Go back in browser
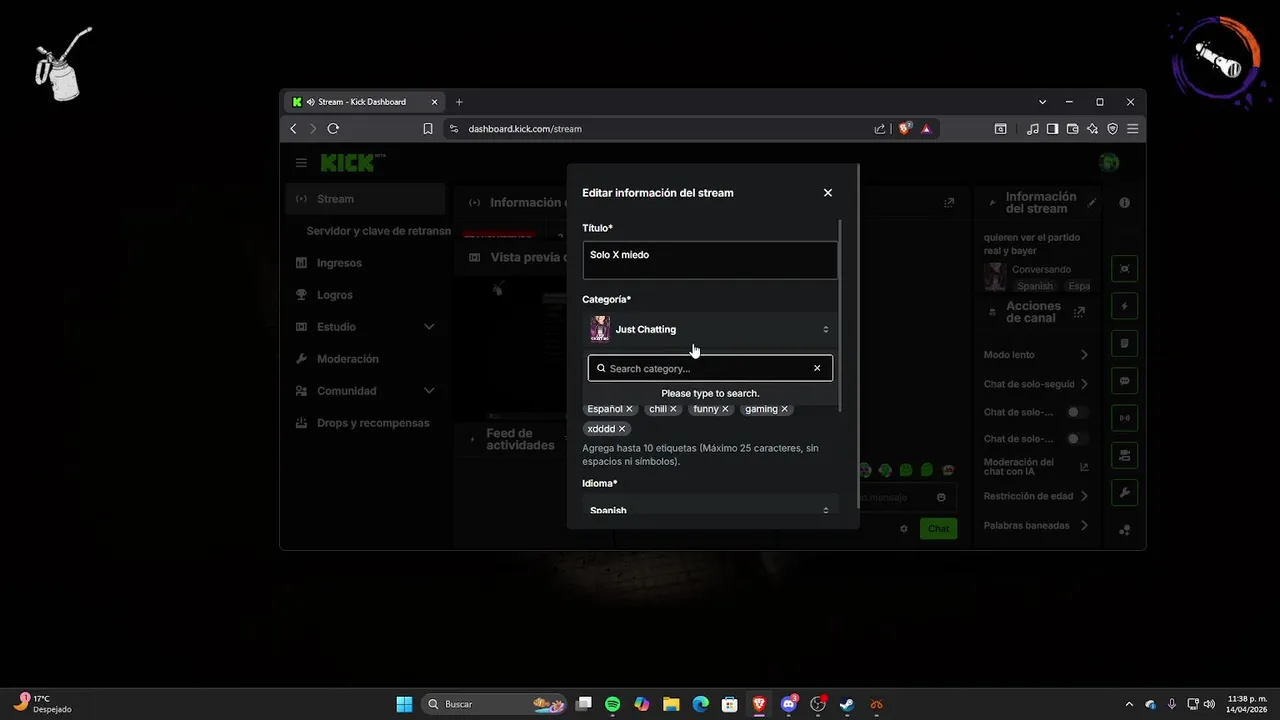The width and height of the screenshot is (1280, 720). pos(293,128)
